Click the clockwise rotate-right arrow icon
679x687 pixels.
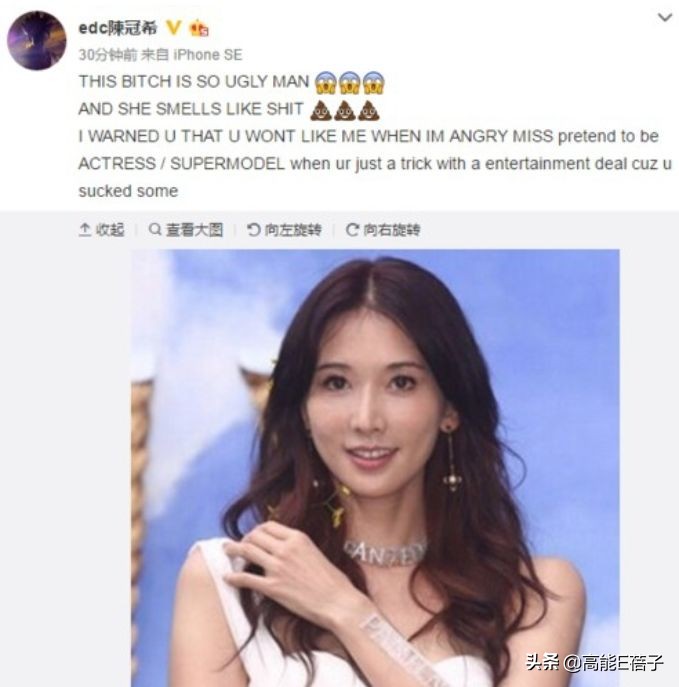tap(352, 229)
